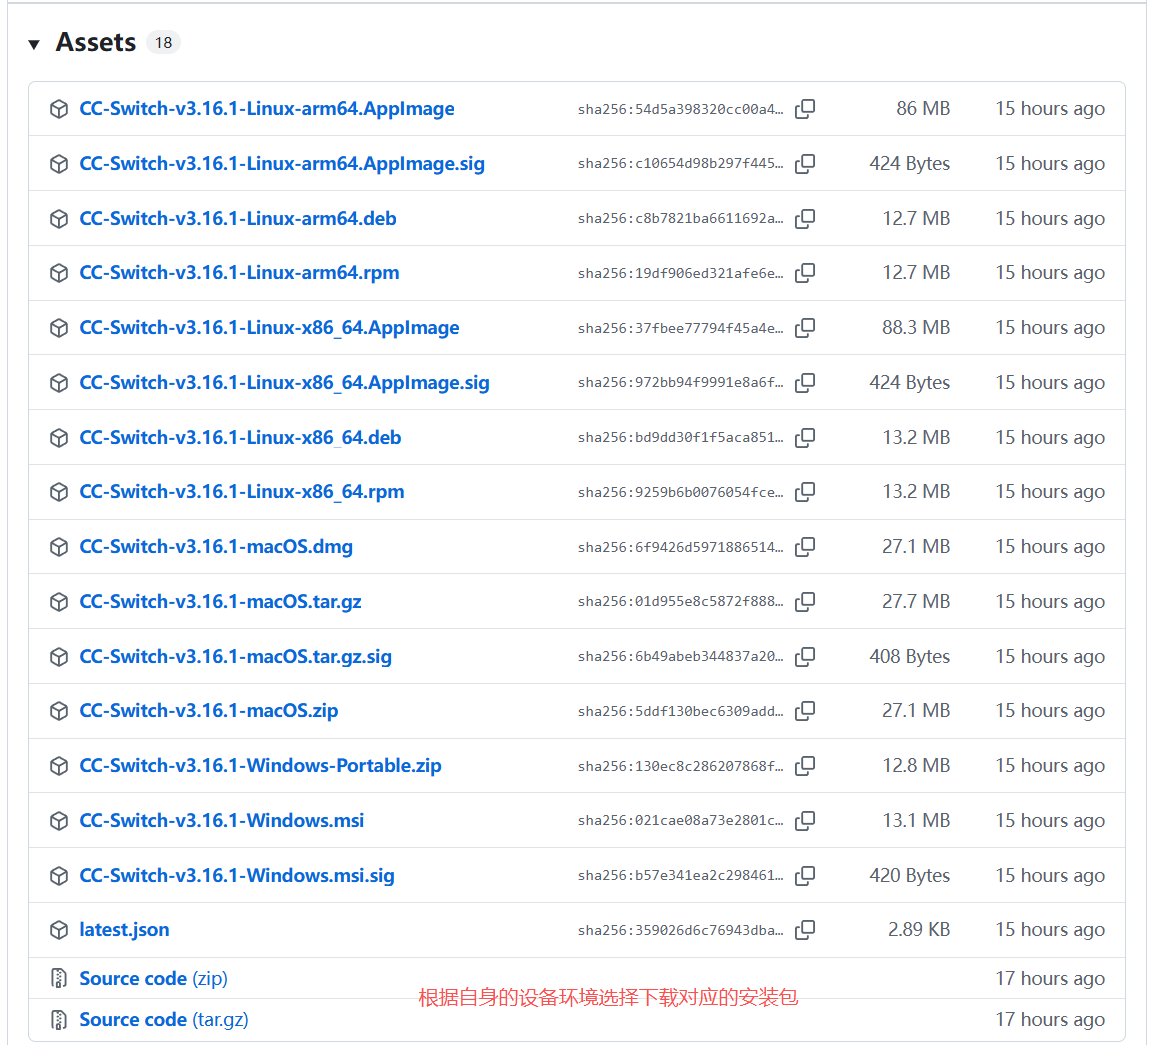This screenshot has height=1045, width=1150.
Task: Click zip file icon beside Source code (zip)
Action: click(59, 979)
